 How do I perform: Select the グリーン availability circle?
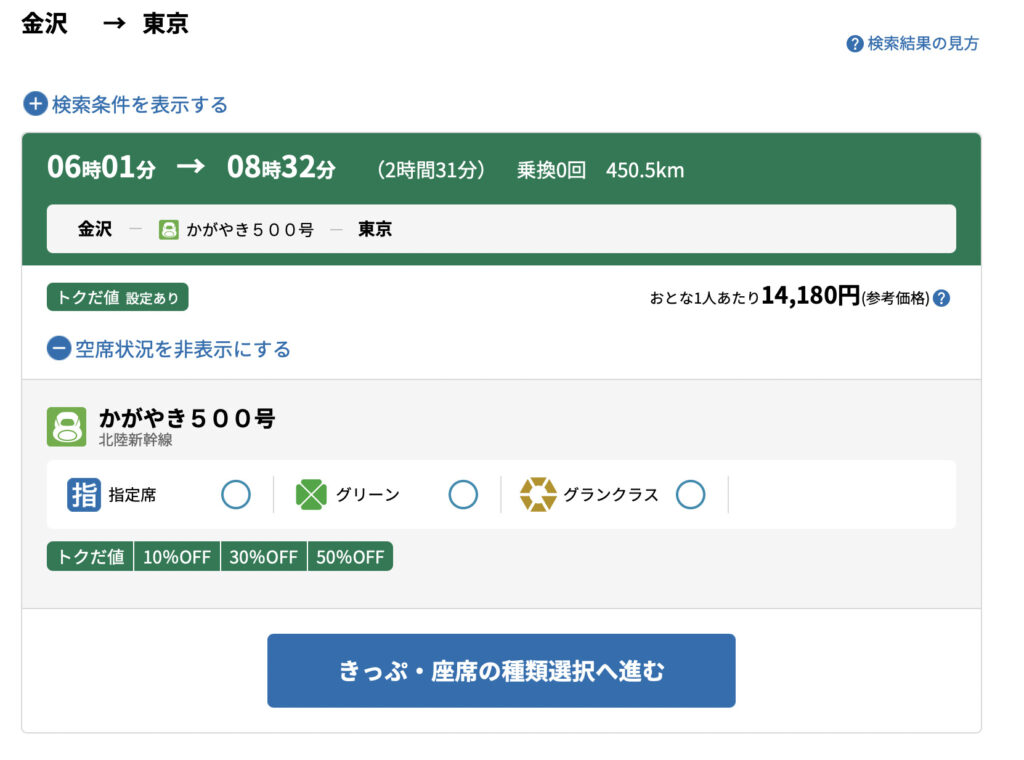(463, 494)
